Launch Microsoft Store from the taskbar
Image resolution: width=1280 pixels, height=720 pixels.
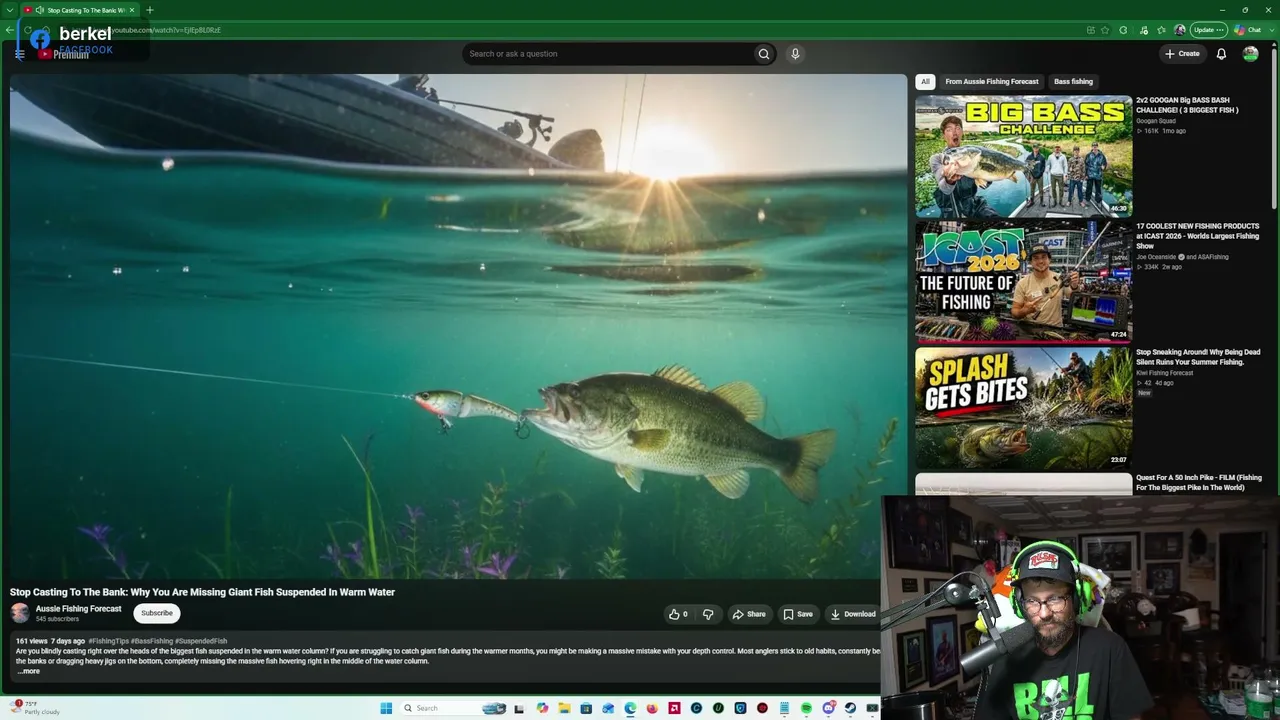(x=586, y=708)
